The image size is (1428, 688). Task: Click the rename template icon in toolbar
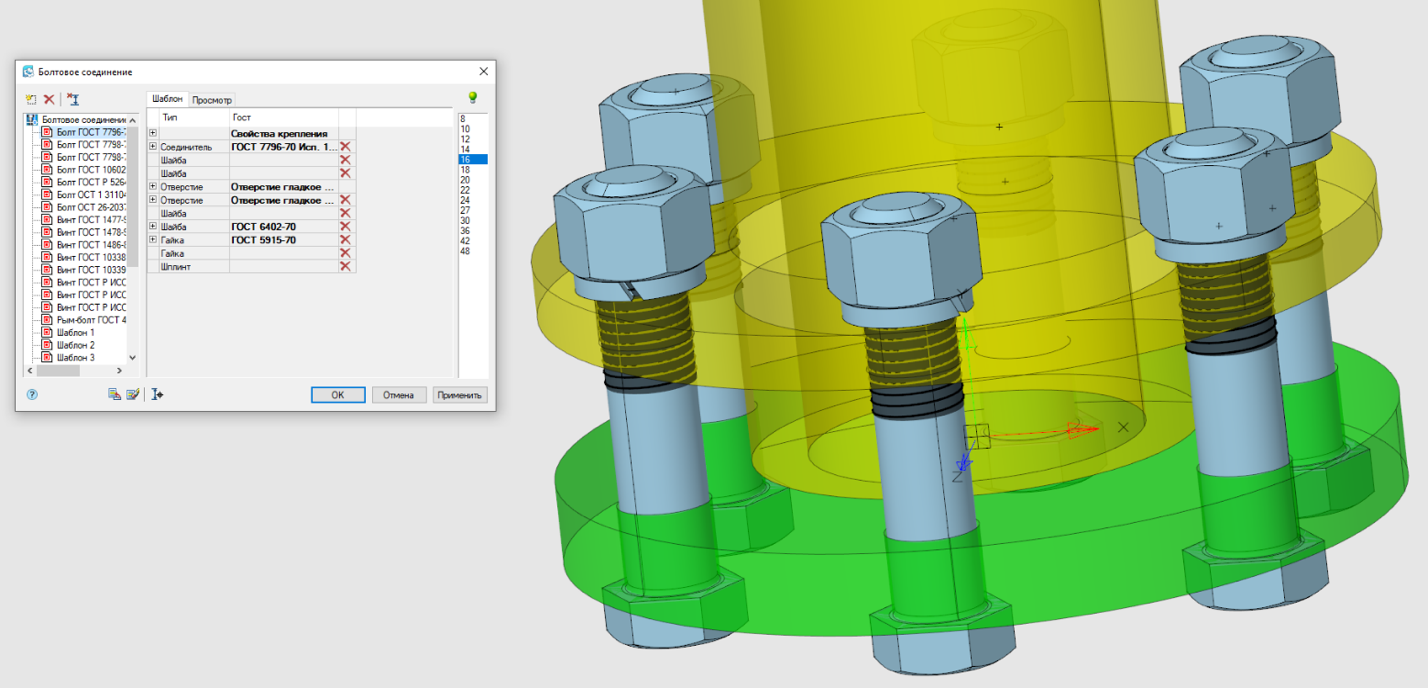72,99
